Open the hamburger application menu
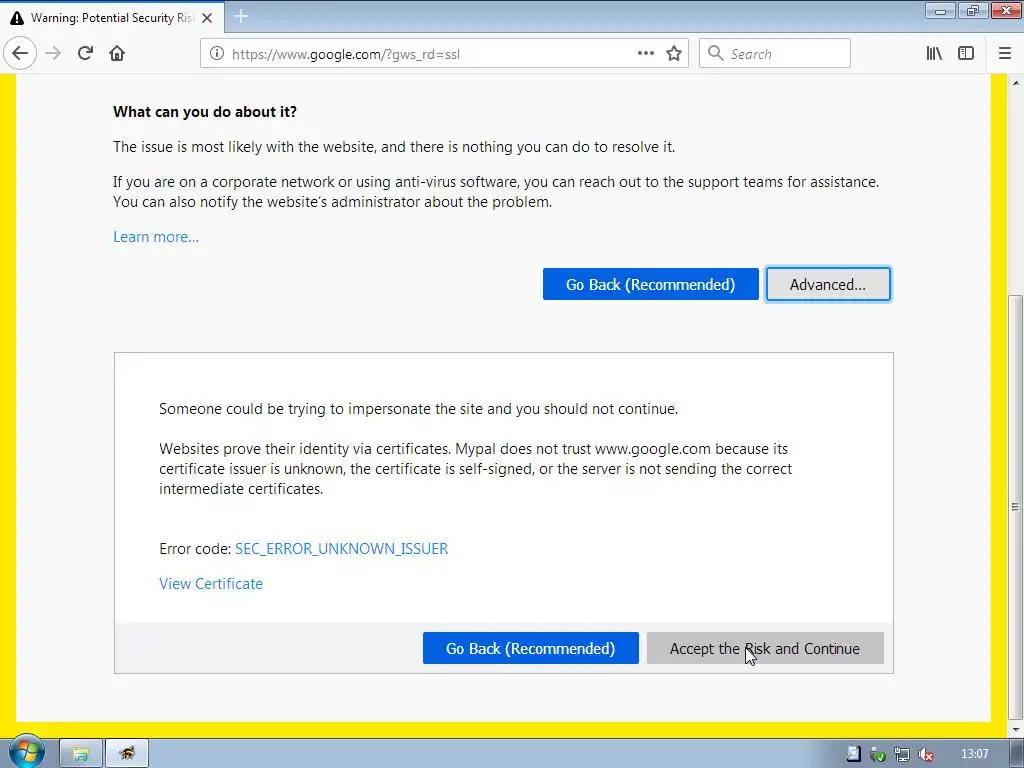Image resolution: width=1024 pixels, height=768 pixels. point(1005,54)
